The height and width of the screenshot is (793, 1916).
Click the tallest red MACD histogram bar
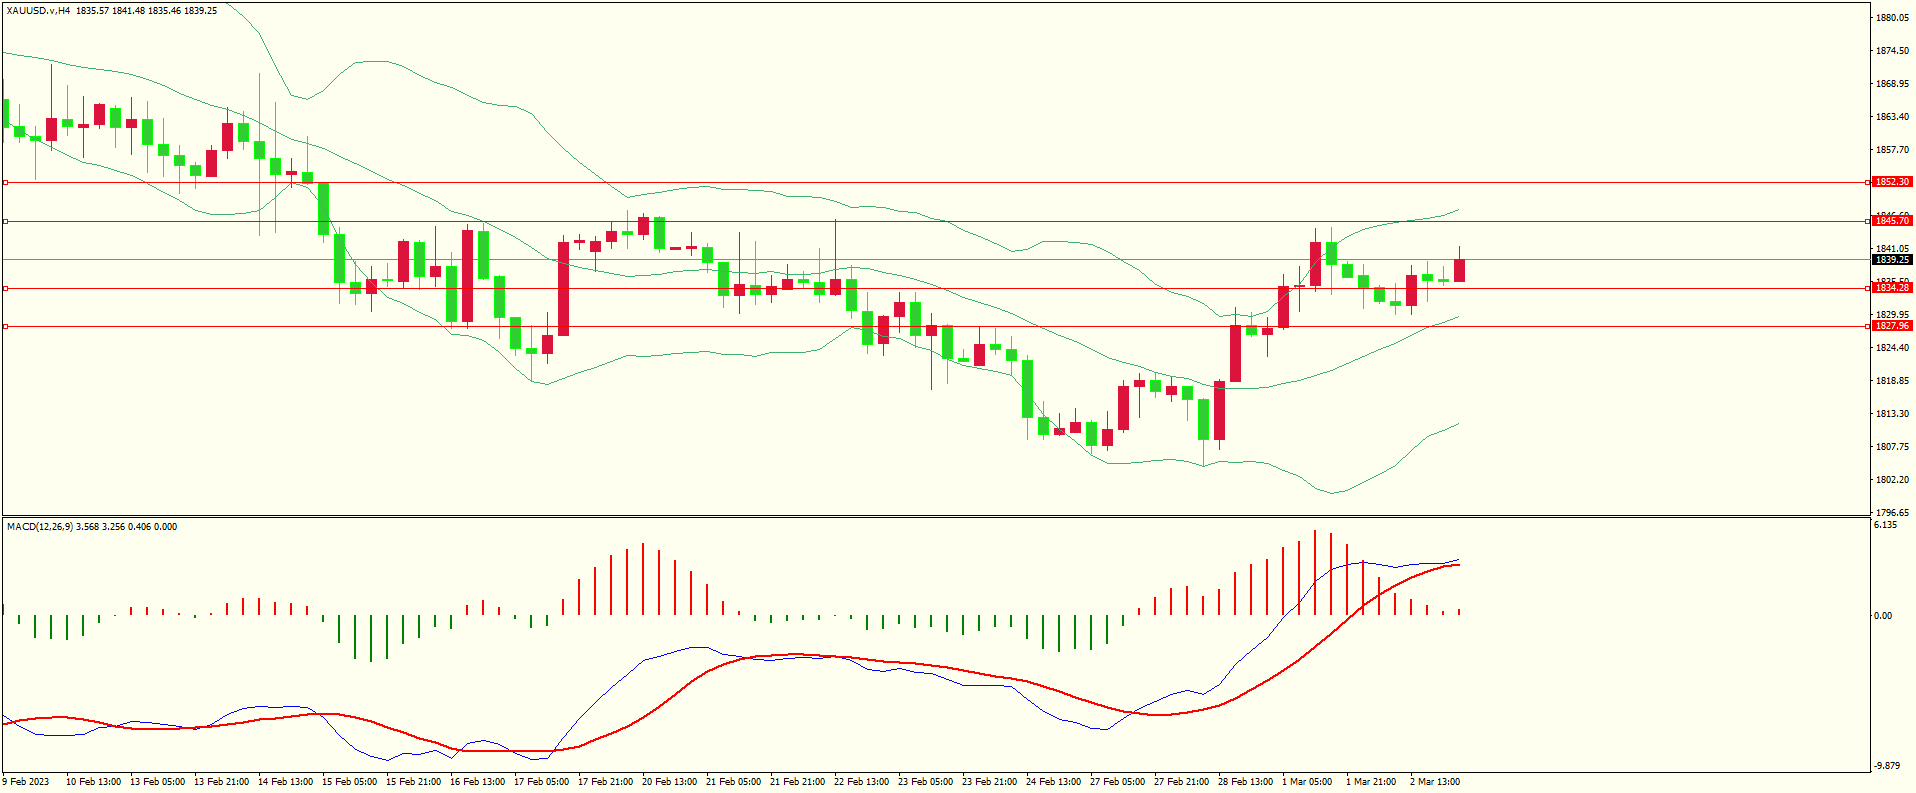pyautogui.click(x=1315, y=572)
